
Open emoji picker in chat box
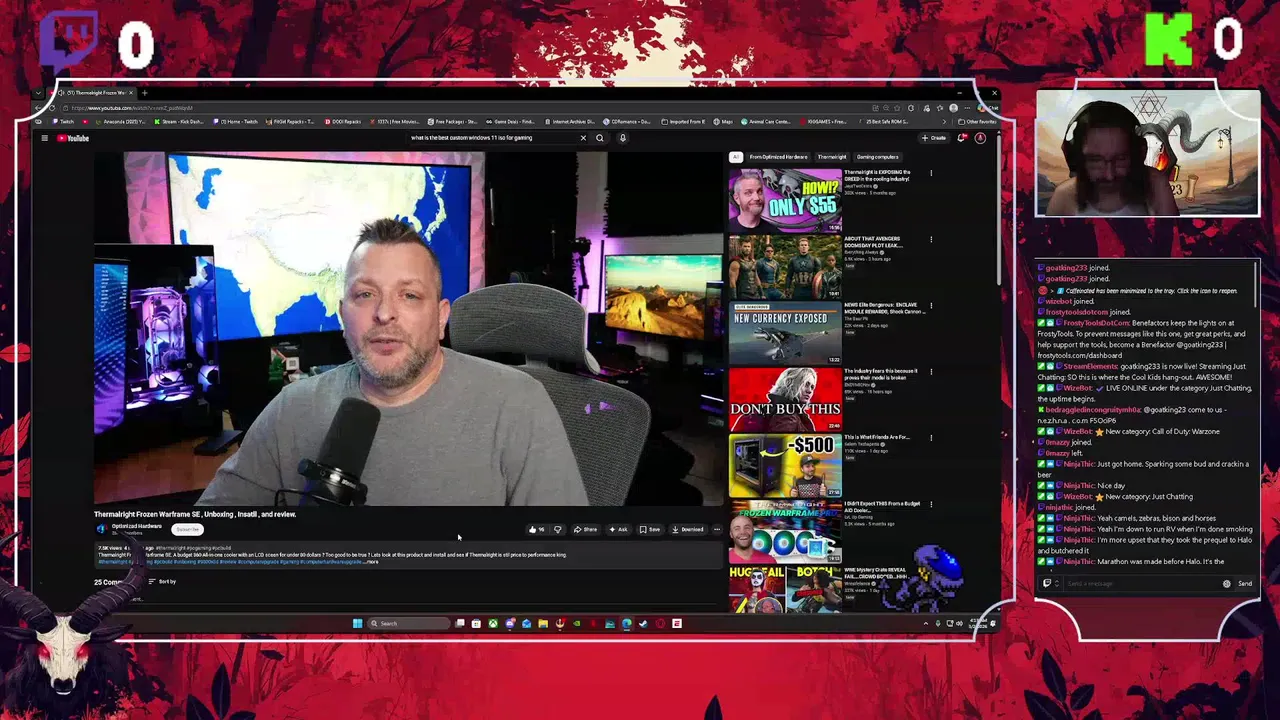coord(1227,583)
